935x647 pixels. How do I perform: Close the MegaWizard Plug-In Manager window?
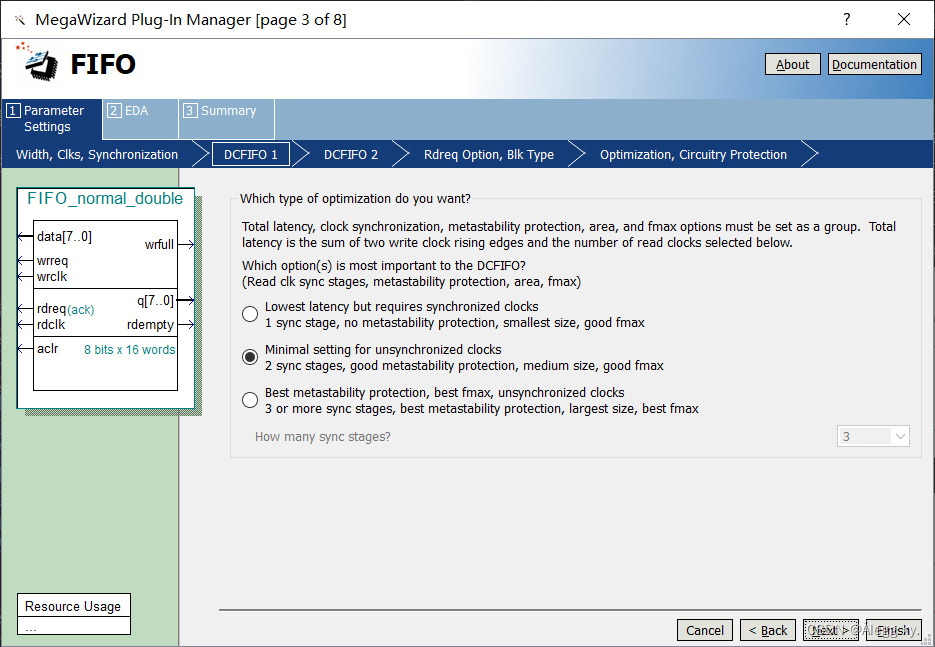coord(904,19)
